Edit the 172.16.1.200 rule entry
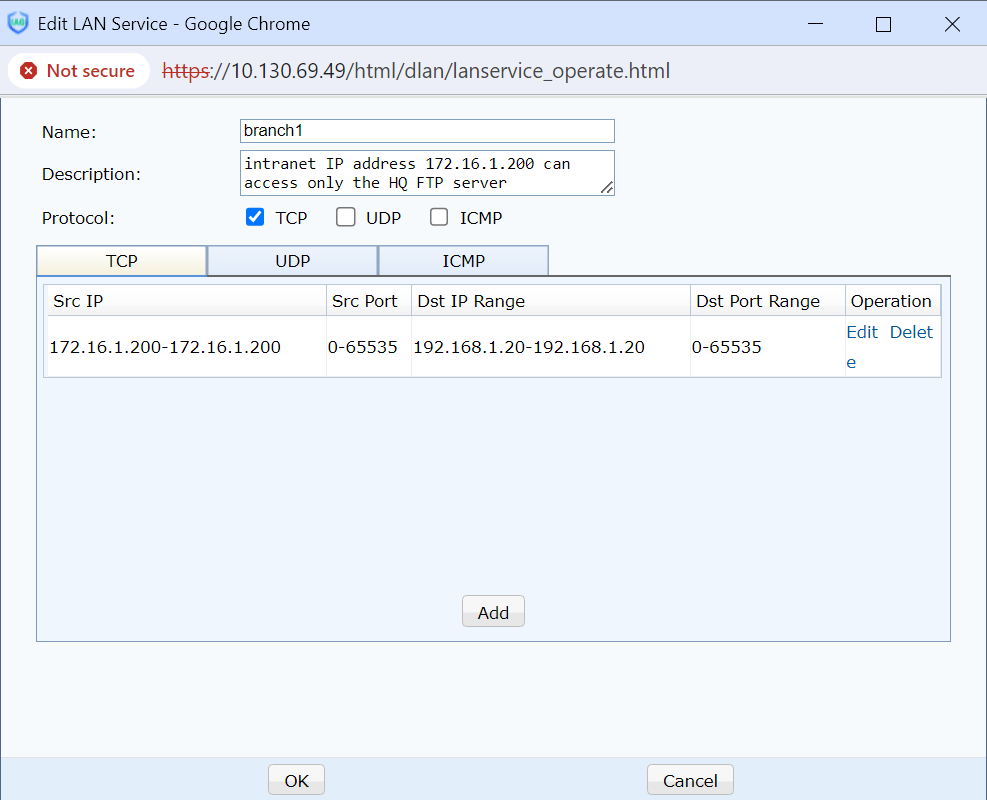The width and height of the screenshot is (987, 800). click(x=862, y=332)
